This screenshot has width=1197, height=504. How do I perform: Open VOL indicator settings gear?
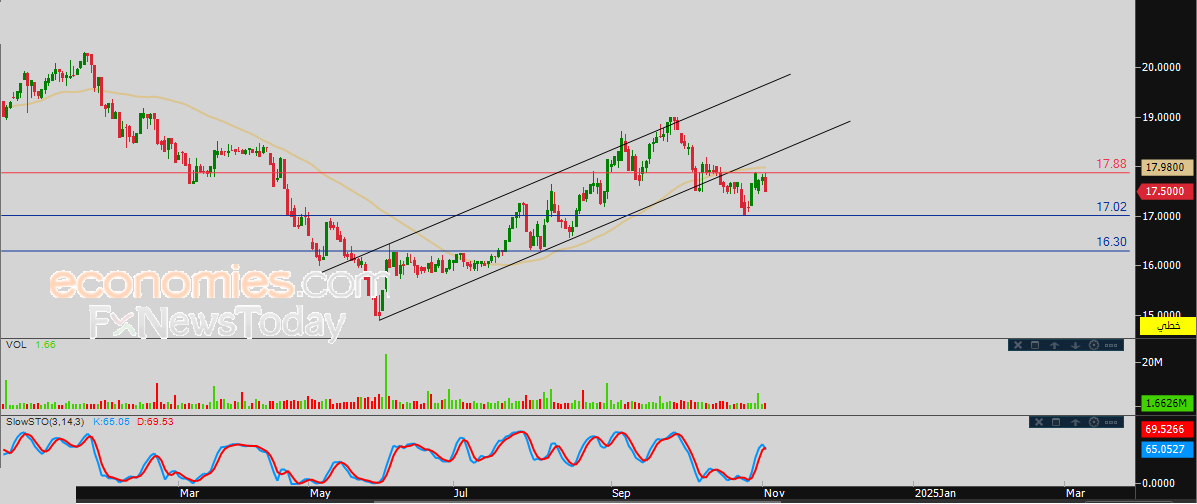click(x=1093, y=345)
